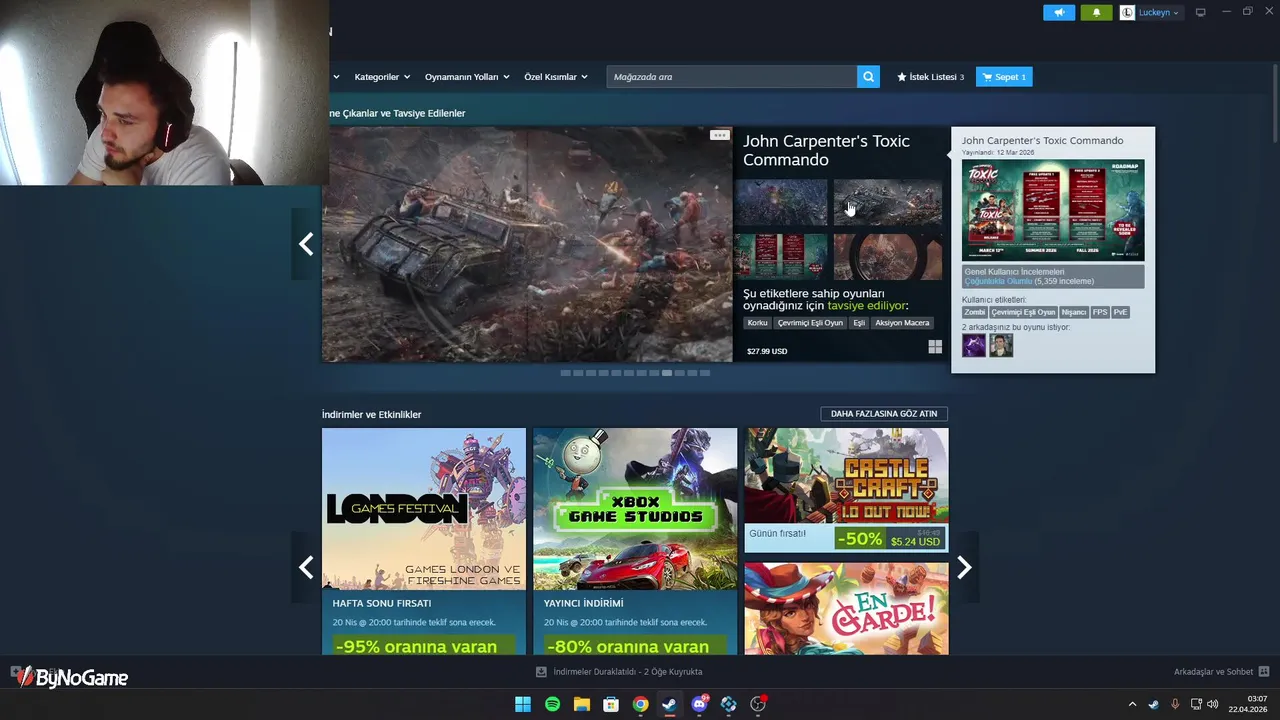Click the Aksiyon Macera tag
Viewport: 1280px width, 720px height.
tap(902, 323)
